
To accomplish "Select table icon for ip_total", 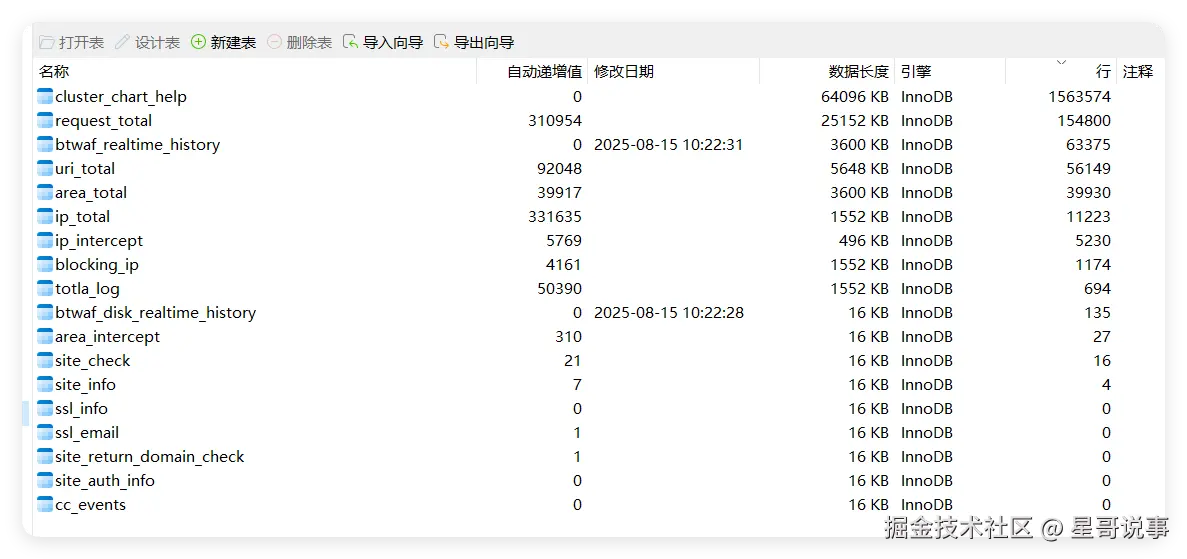I will coord(45,217).
